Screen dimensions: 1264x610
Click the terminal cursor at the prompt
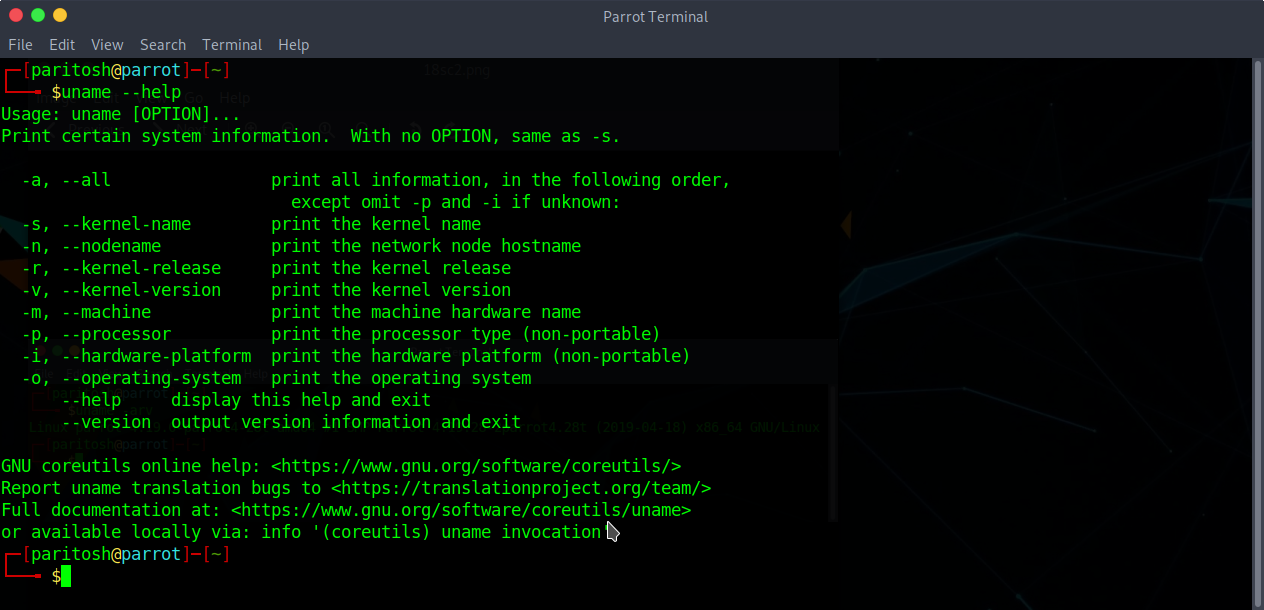pyautogui.click(x=65, y=576)
